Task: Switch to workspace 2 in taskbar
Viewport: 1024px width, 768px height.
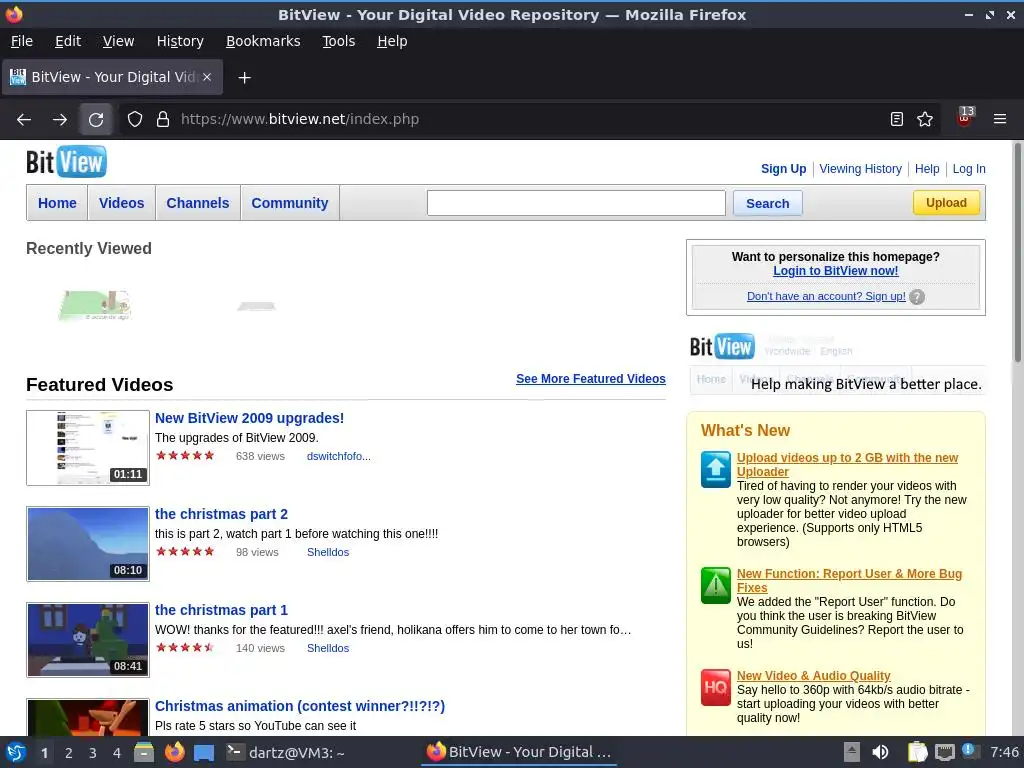Action: tap(69, 753)
